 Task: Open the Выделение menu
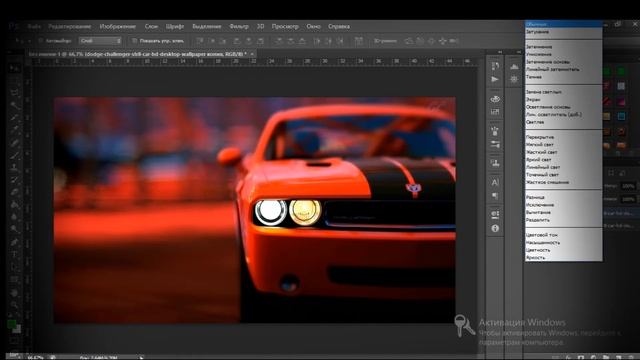[207, 27]
